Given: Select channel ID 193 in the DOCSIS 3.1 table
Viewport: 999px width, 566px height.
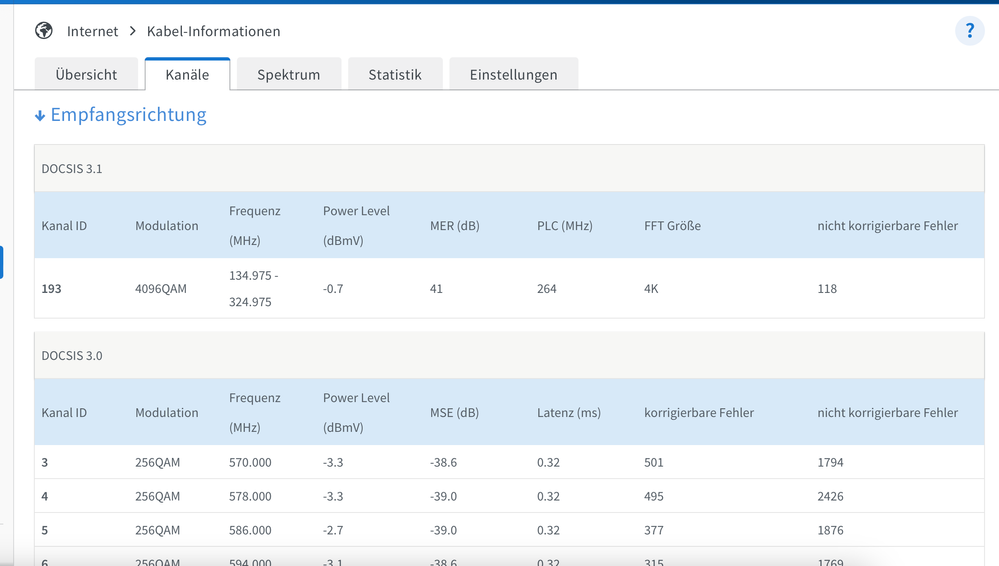Looking at the screenshot, I should (52, 288).
